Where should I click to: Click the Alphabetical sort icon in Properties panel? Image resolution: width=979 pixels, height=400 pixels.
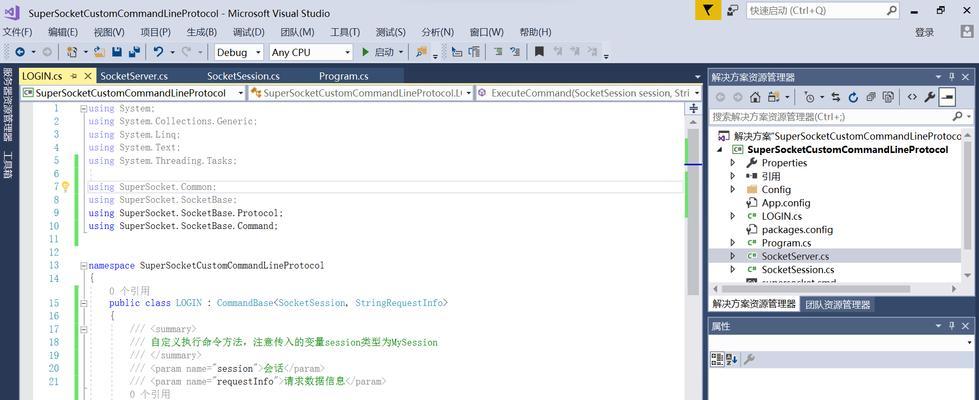732,359
